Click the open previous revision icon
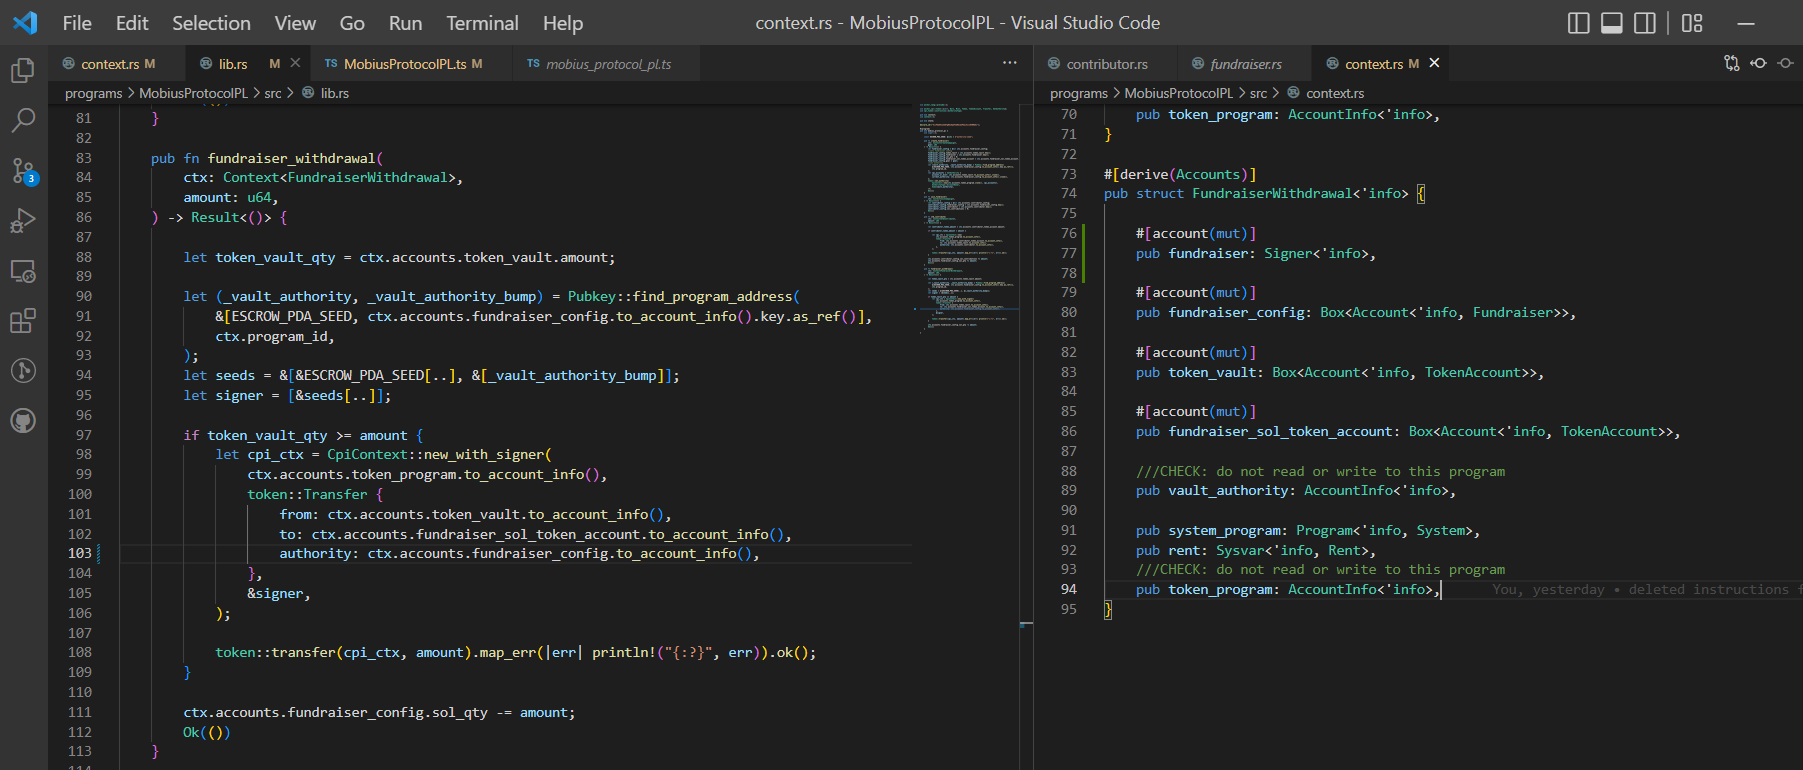 coord(1759,63)
